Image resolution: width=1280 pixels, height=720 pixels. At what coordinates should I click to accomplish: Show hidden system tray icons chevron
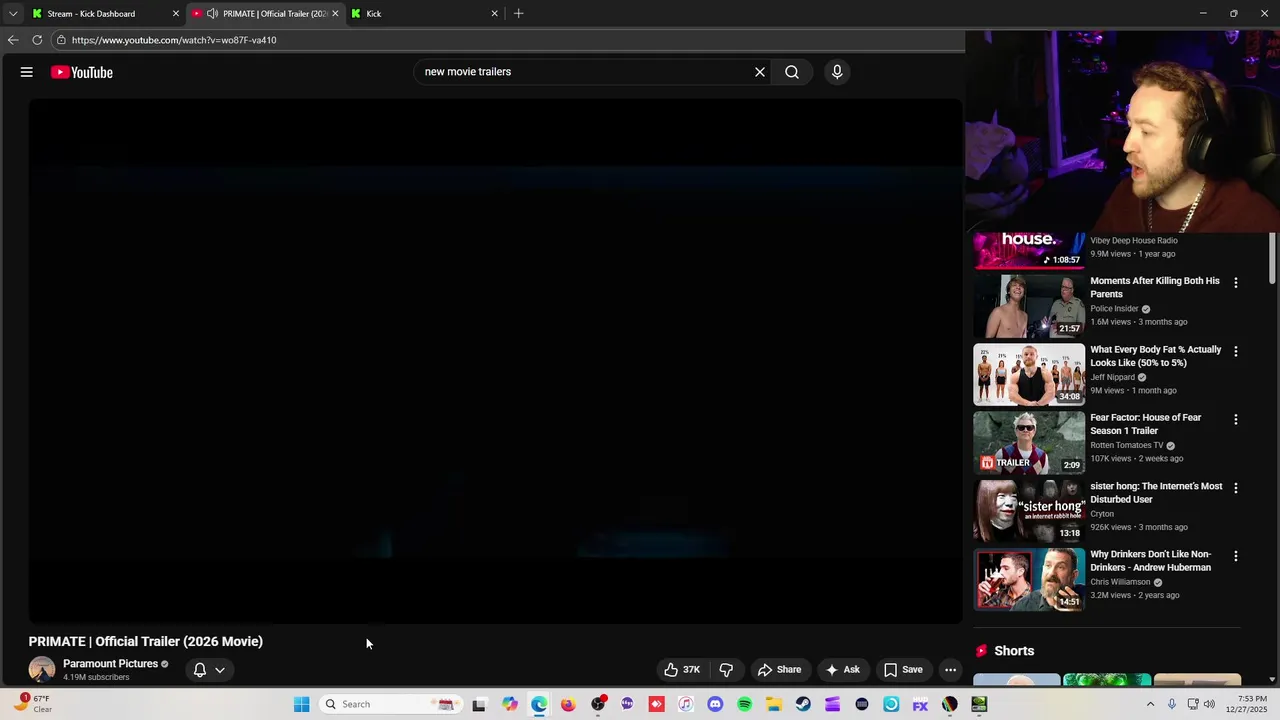[x=1150, y=704]
